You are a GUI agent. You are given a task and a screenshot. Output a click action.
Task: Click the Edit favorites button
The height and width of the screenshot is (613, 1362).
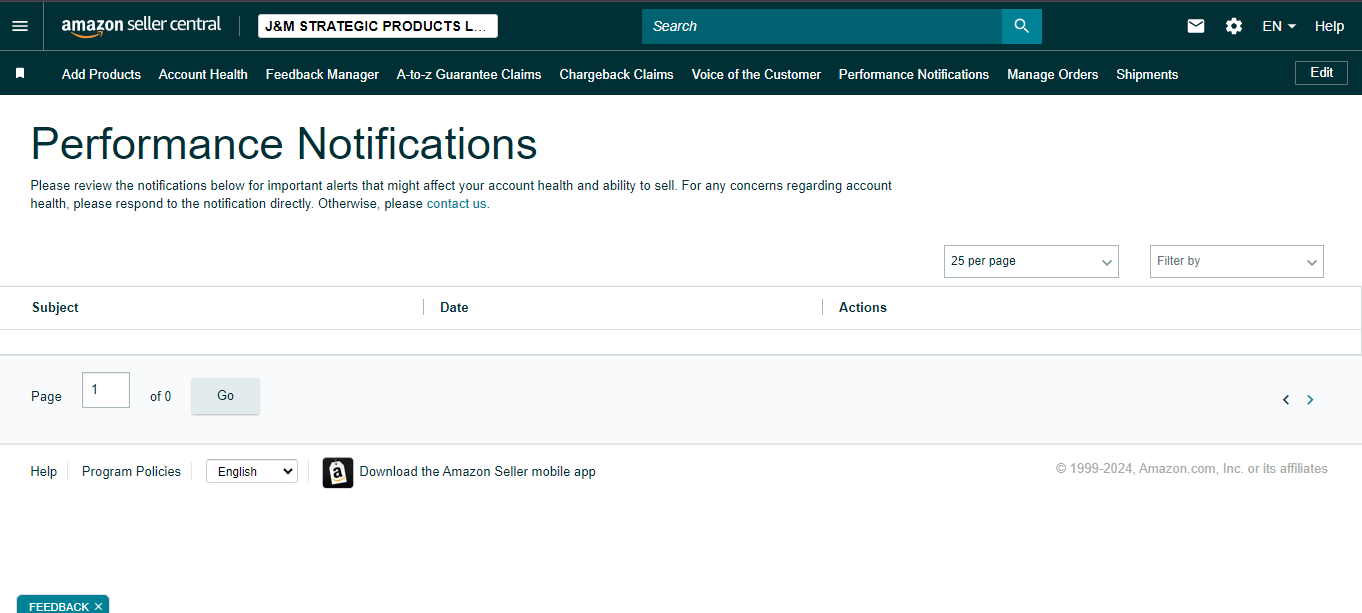pyautogui.click(x=1321, y=73)
